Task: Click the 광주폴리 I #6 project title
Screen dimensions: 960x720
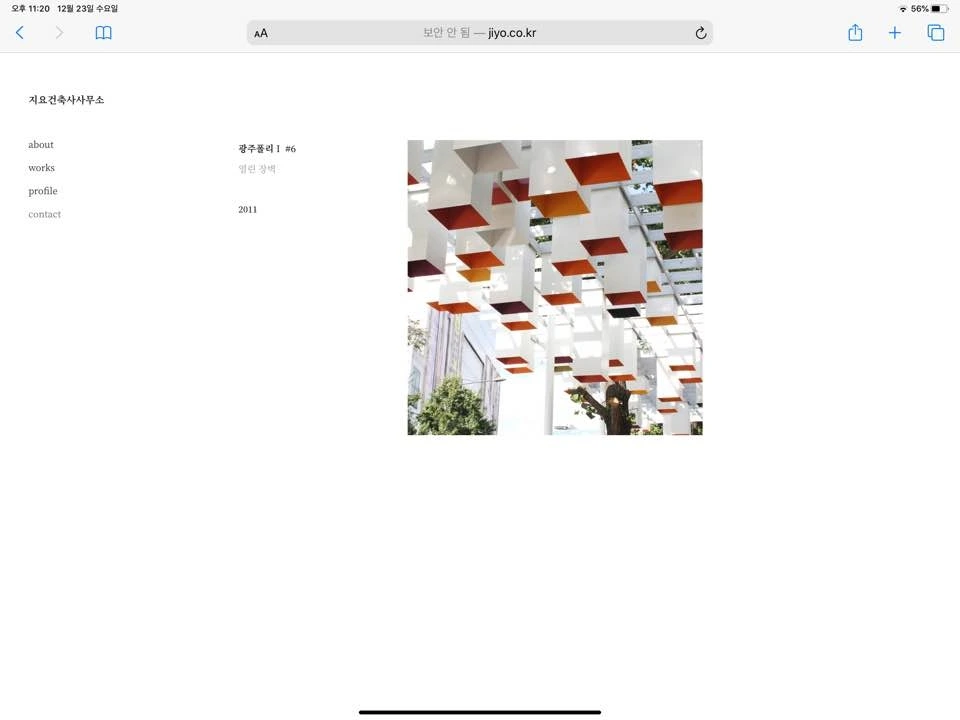Action: pos(267,149)
